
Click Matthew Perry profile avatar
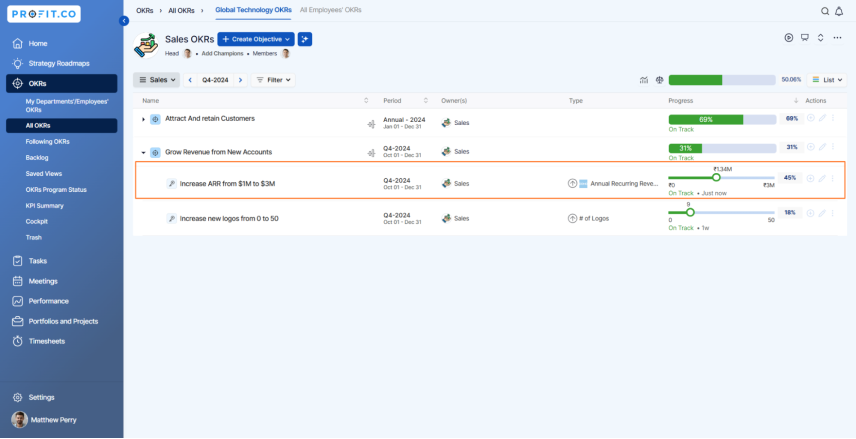[x=20, y=420]
